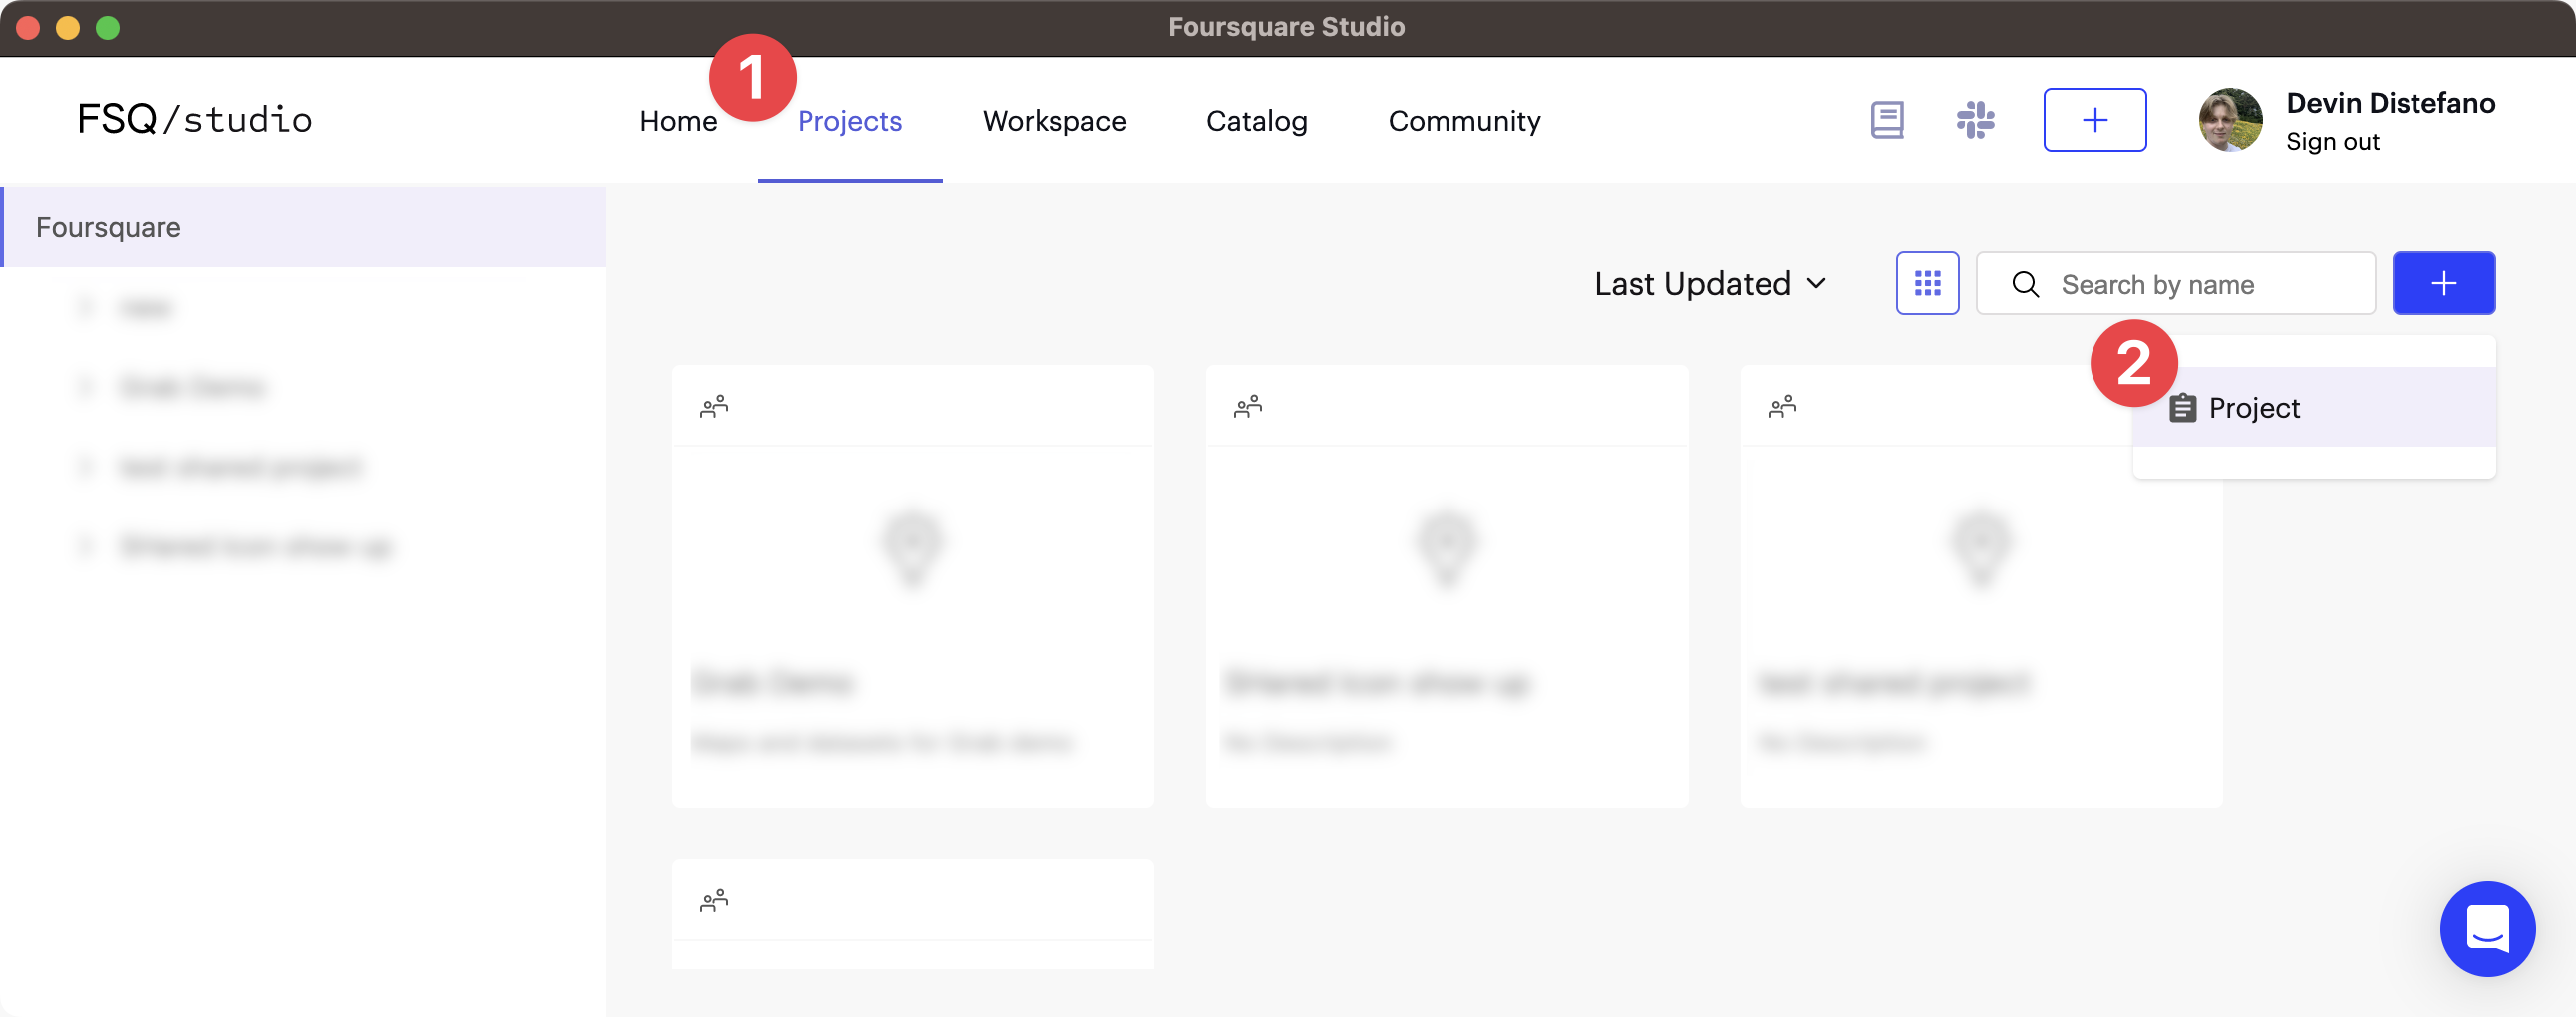Image resolution: width=2576 pixels, height=1017 pixels.
Task: Open the third project card map thumbnail
Action: 1980,548
